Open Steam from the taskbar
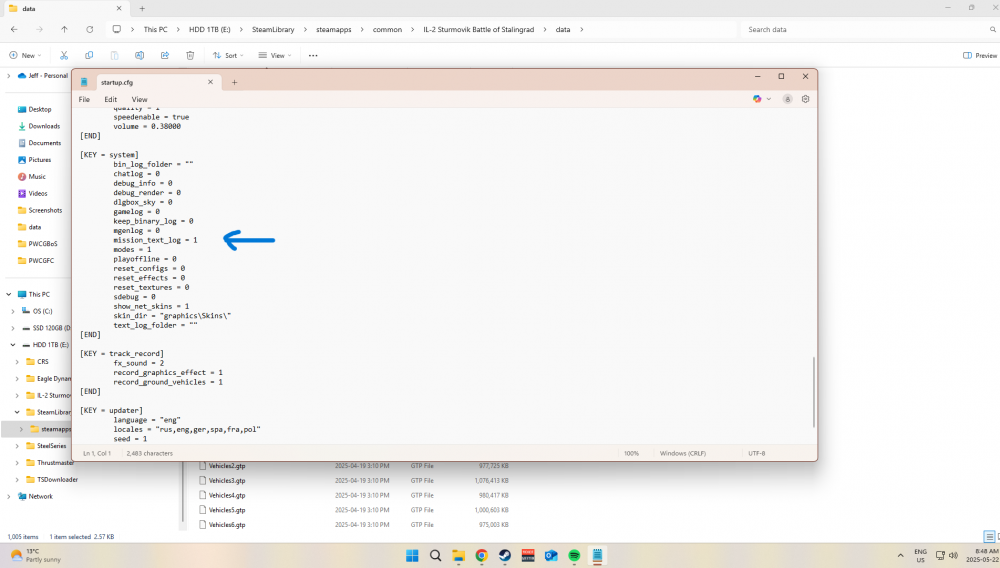The width and height of the screenshot is (1000, 568). click(x=504, y=556)
